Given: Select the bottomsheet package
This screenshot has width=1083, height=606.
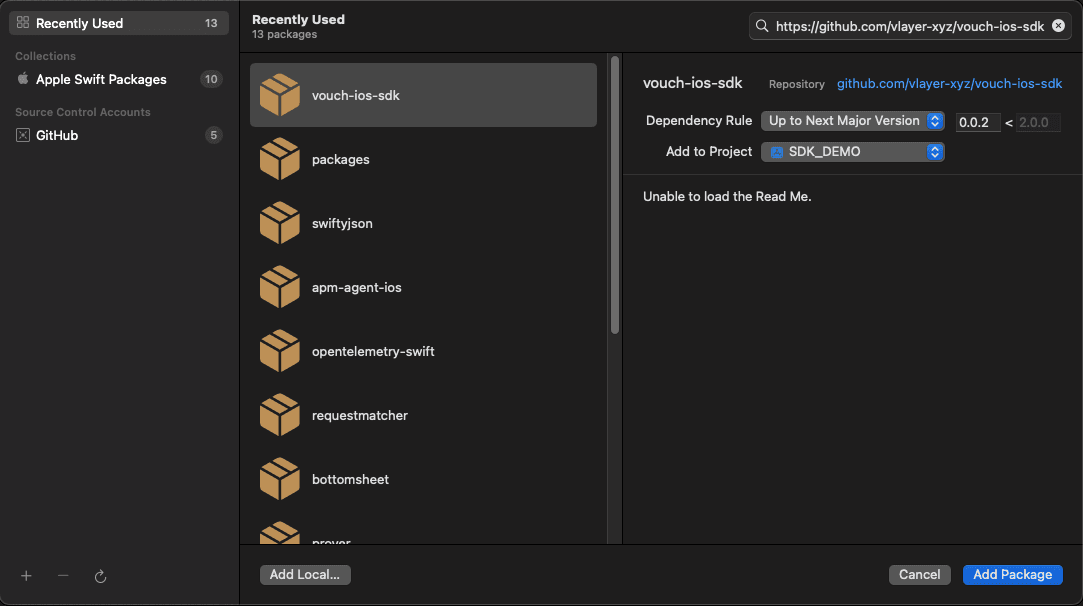Looking at the screenshot, I should tap(423, 479).
